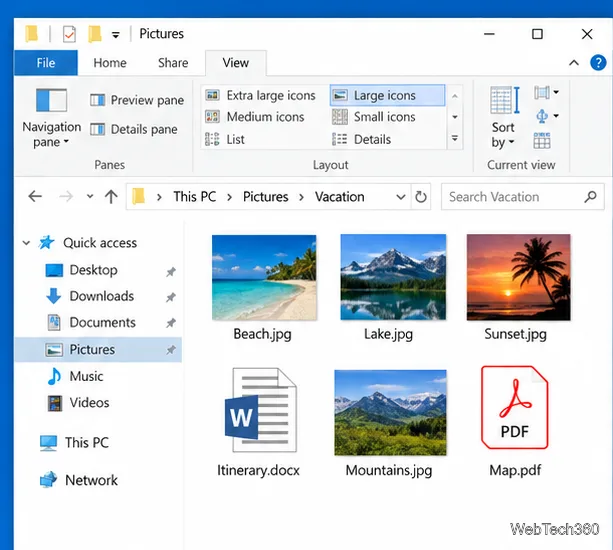Click This PC in the address path

coord(195,197)
